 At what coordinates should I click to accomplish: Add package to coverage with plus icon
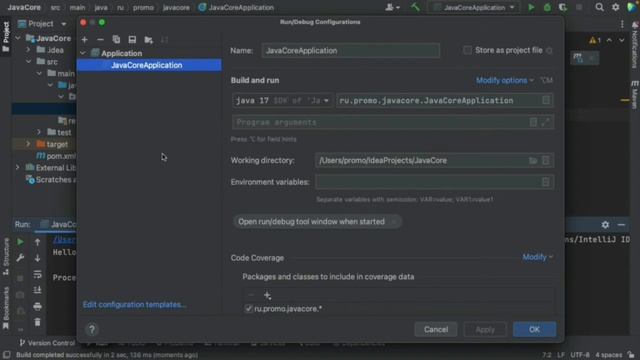(267, 295)
